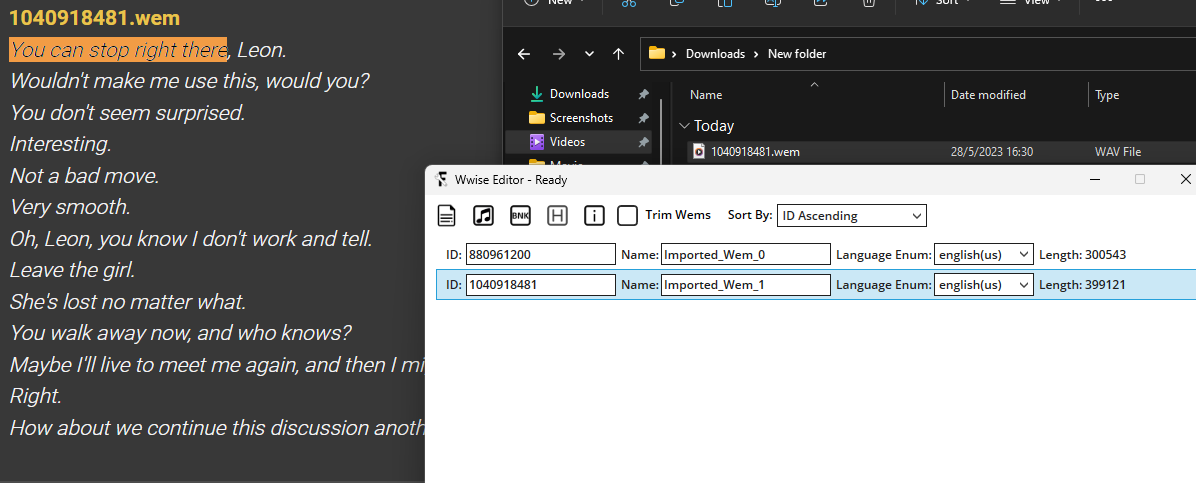Click the ID field containing 1040918481
This screenshot has height=483, width=1196.
(541, 285)
